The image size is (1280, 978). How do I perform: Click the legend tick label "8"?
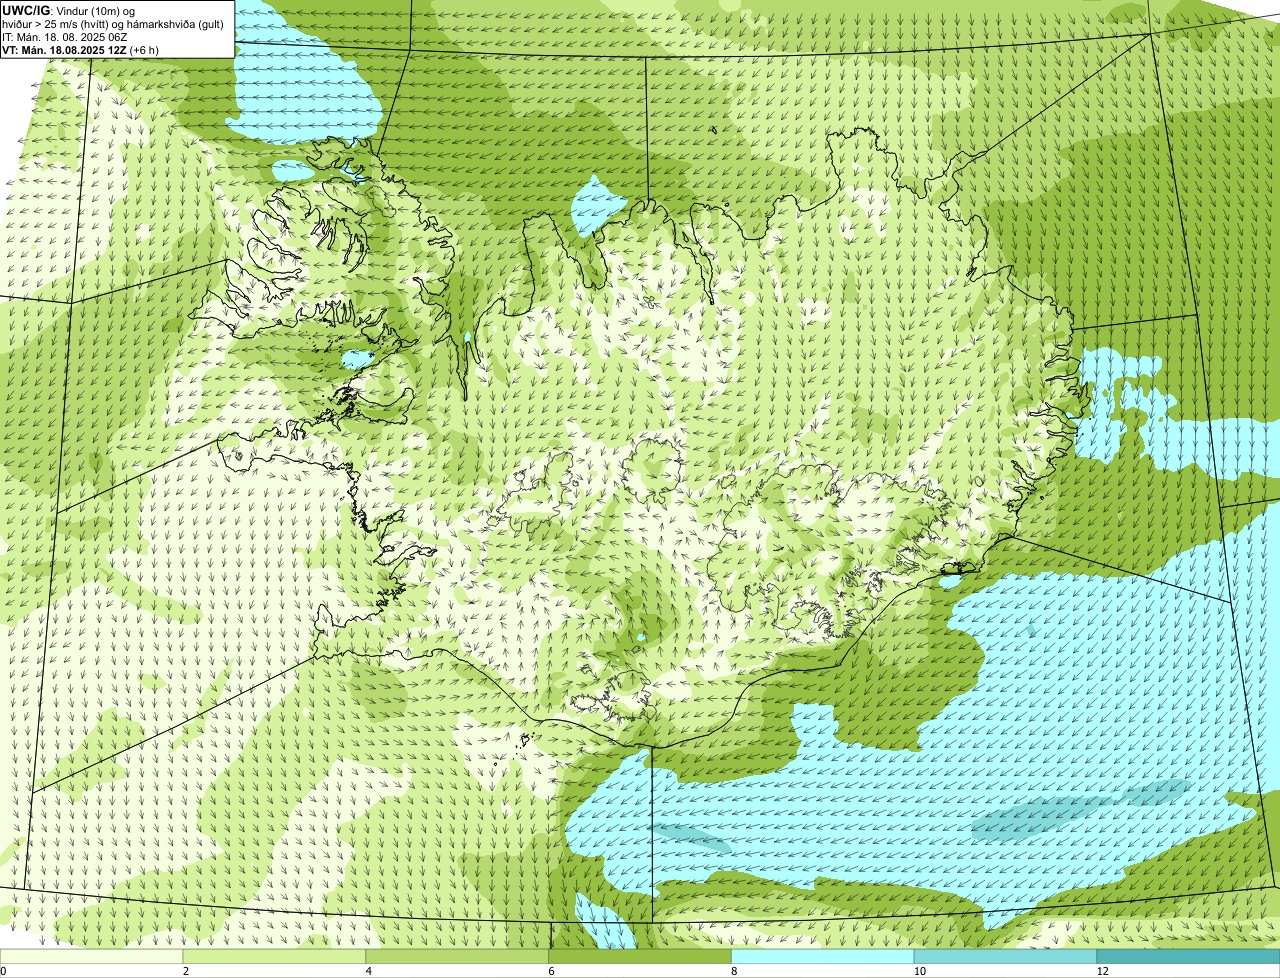click(734, 971)
